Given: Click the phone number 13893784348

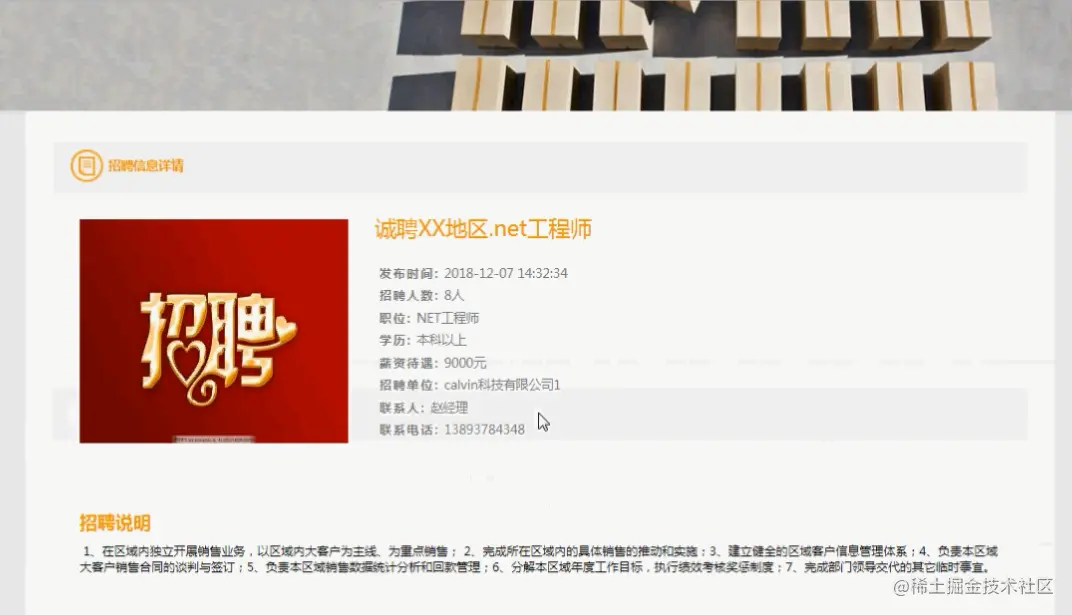Looking at the screenshot, I should point(485,430).
